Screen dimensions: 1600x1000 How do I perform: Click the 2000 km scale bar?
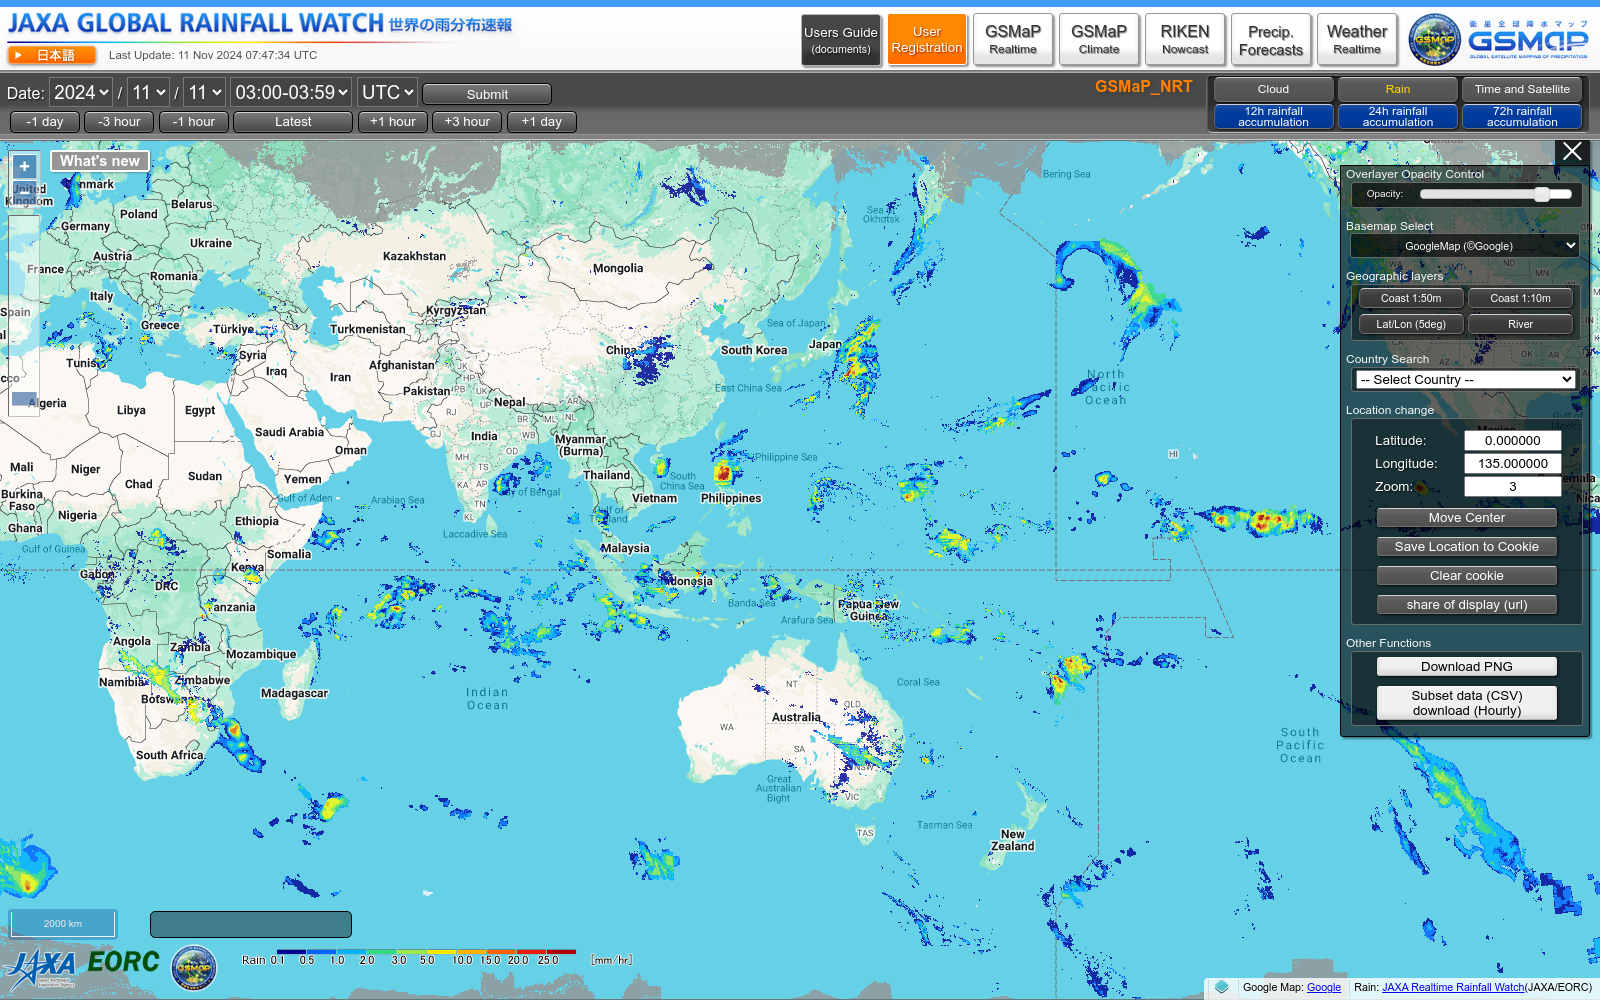[x=63, y=924]
